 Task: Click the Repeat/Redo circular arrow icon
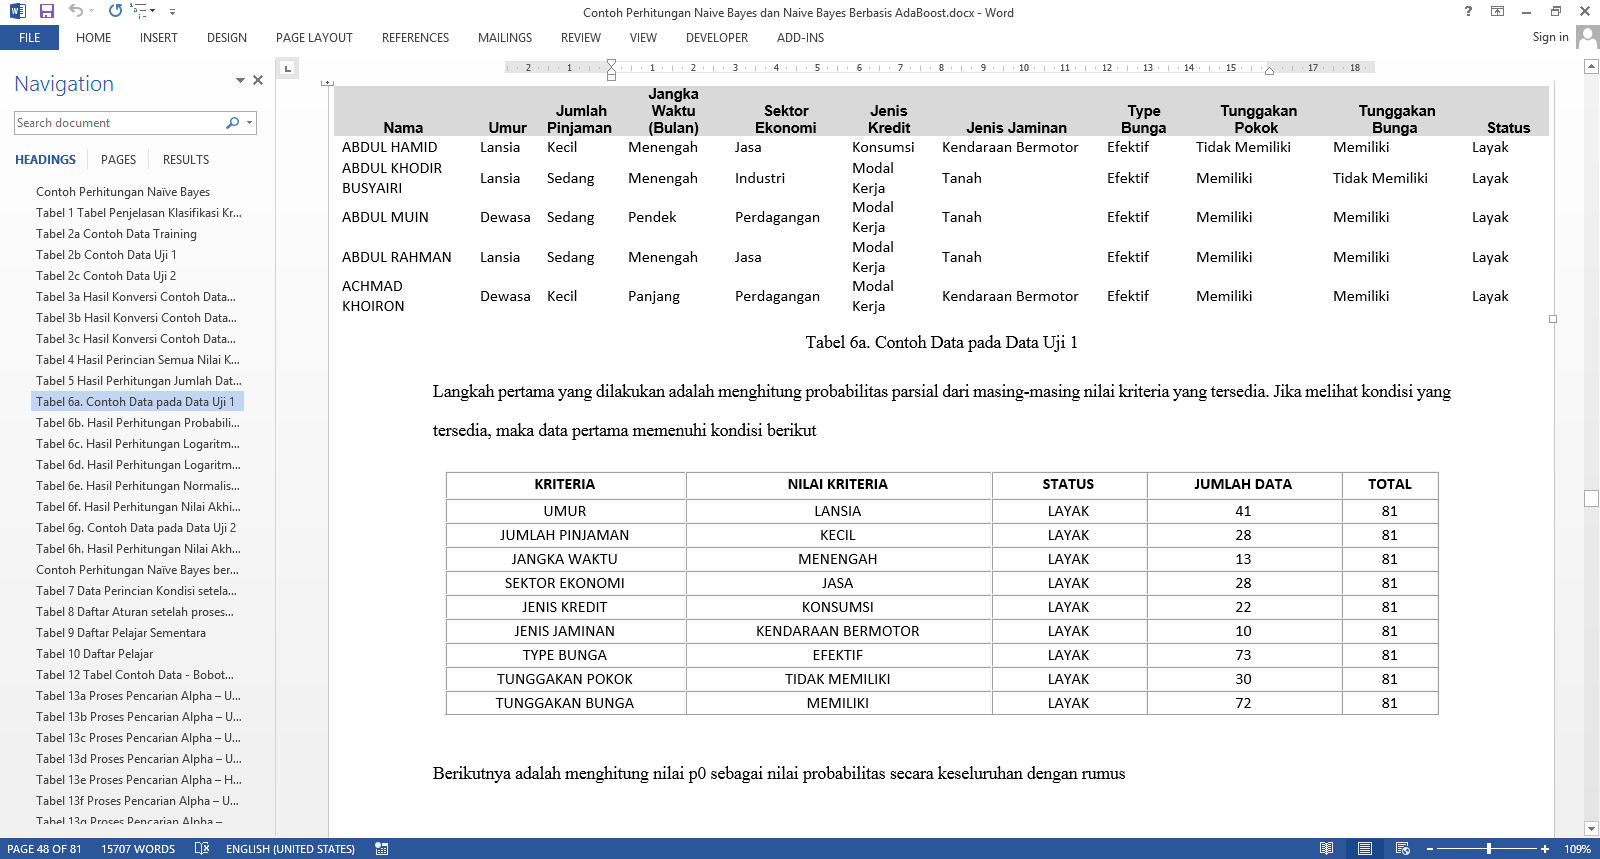pyautogui.click(x=115, y=11)
